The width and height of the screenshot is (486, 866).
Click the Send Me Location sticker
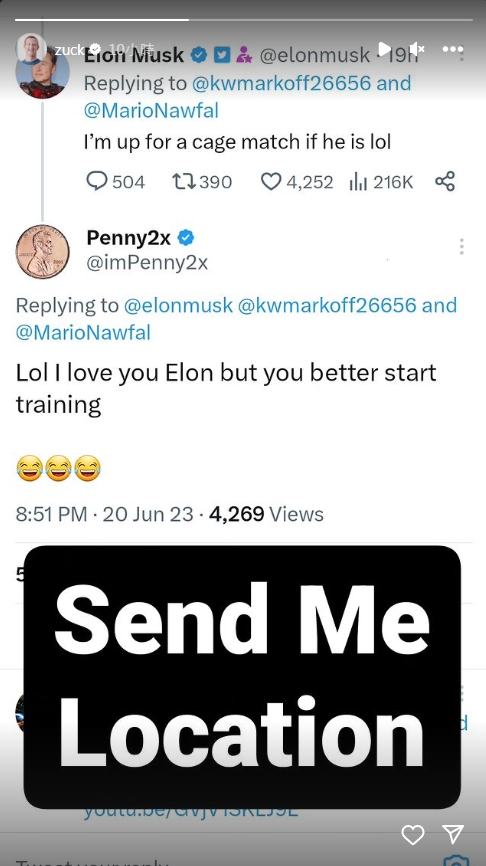242,677
